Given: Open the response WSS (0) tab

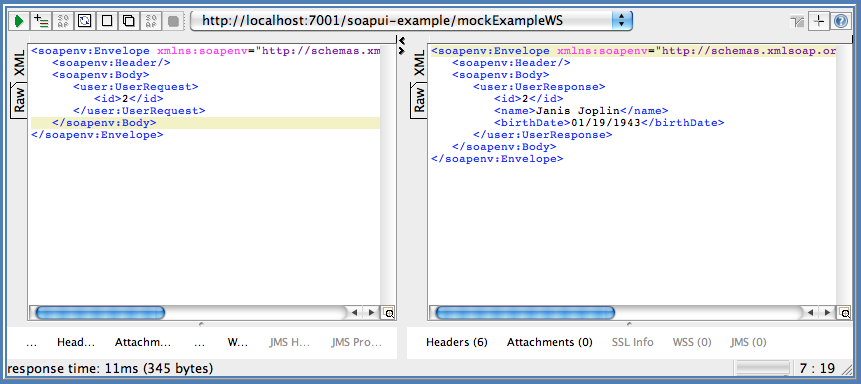Looking at the screenshot, I should pyautogui.click(x=692, y=342).
